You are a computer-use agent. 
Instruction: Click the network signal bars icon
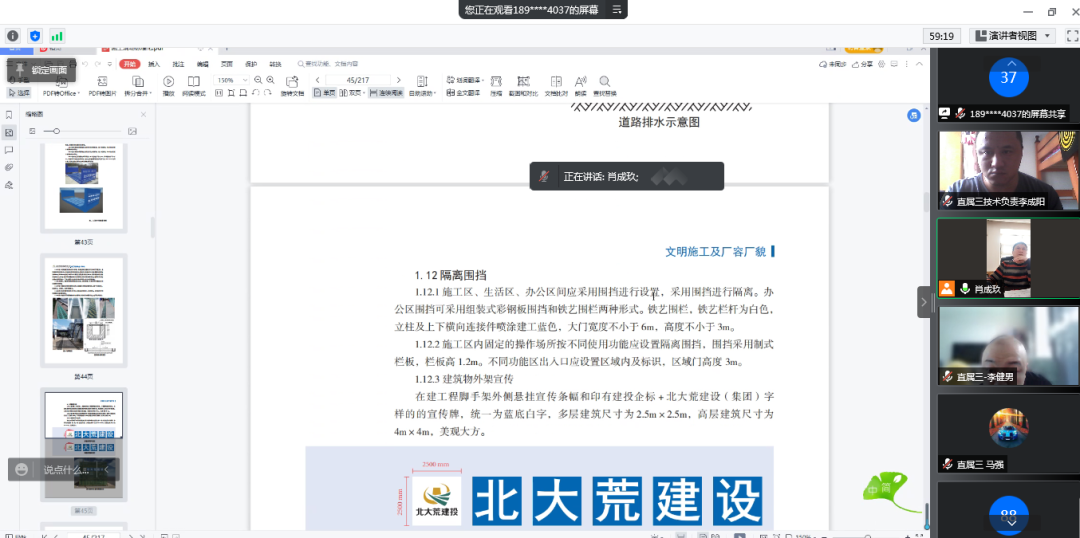coord(57,36)
